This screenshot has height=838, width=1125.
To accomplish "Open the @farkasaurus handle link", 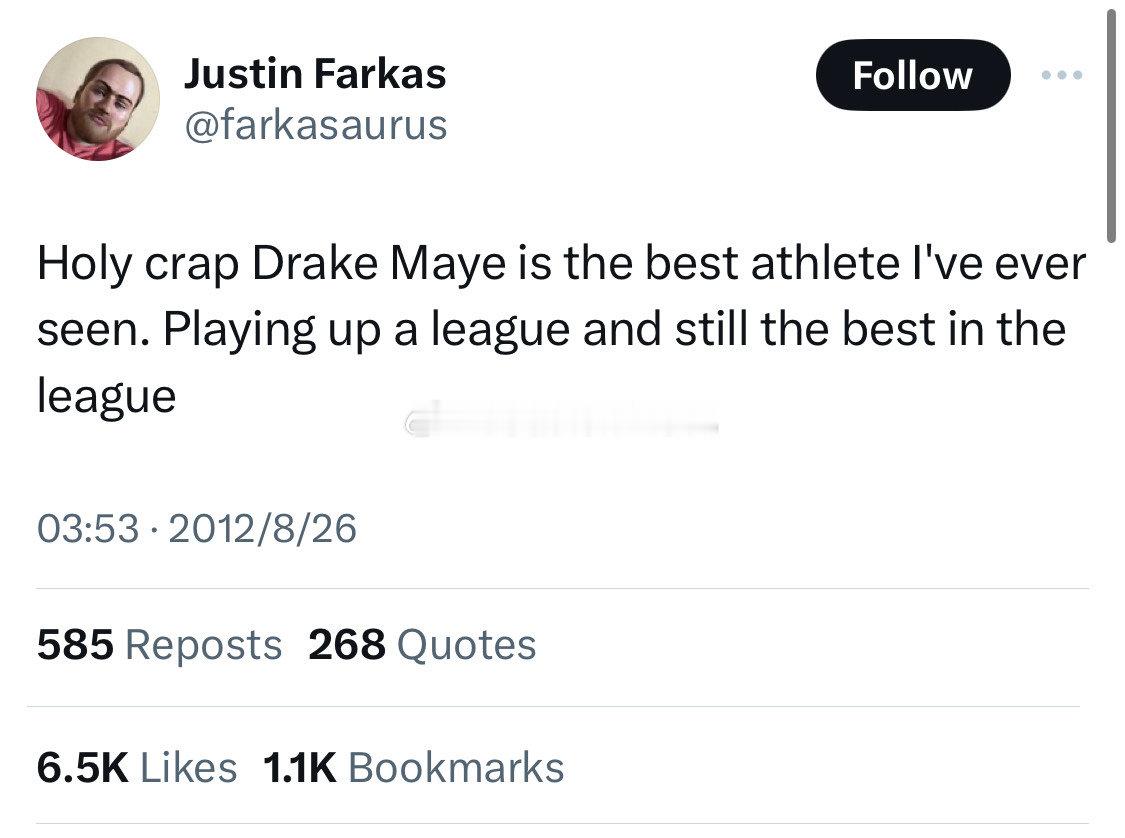I will [x=314, y=124].
